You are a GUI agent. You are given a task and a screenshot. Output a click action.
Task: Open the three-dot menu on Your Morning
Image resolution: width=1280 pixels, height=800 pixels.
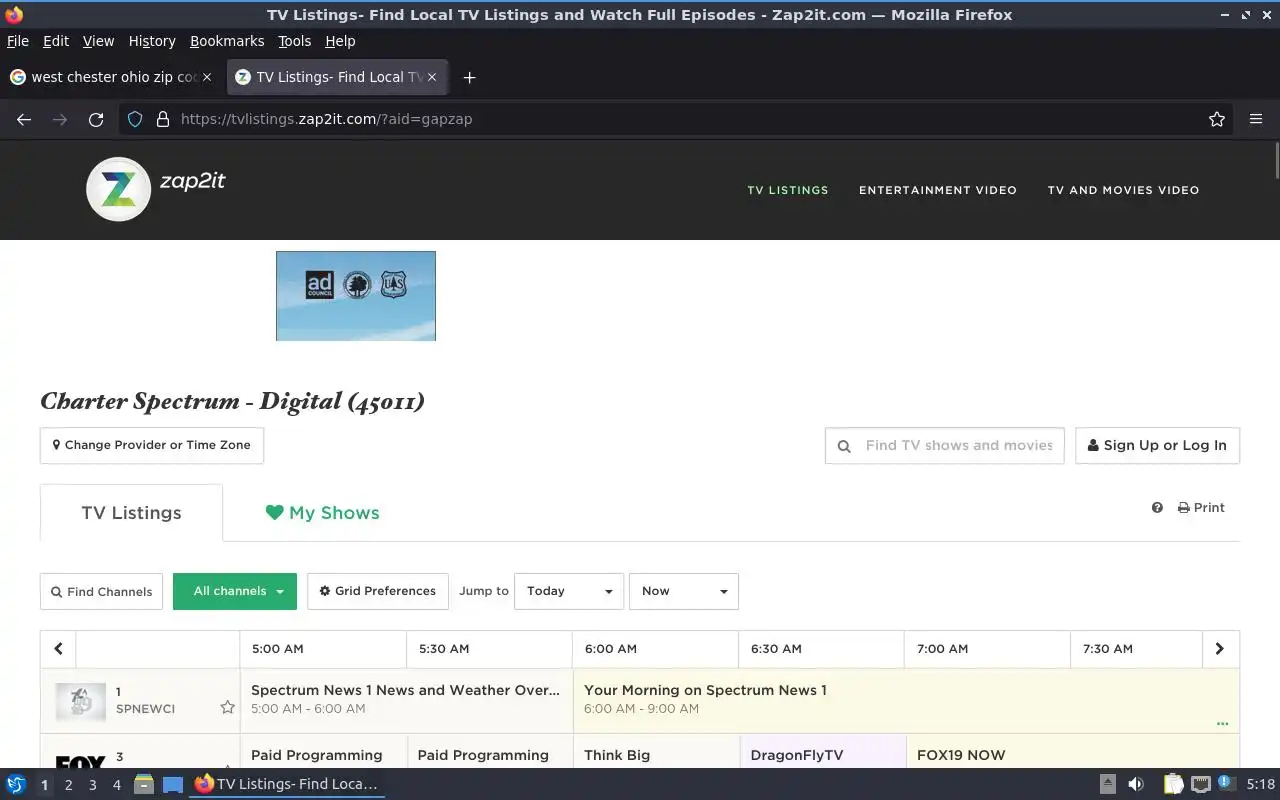pos(1222,723)
